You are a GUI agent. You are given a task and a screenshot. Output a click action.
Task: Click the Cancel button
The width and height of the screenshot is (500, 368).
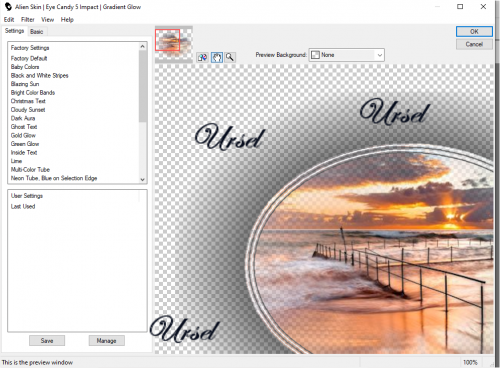tap(474, 44)
